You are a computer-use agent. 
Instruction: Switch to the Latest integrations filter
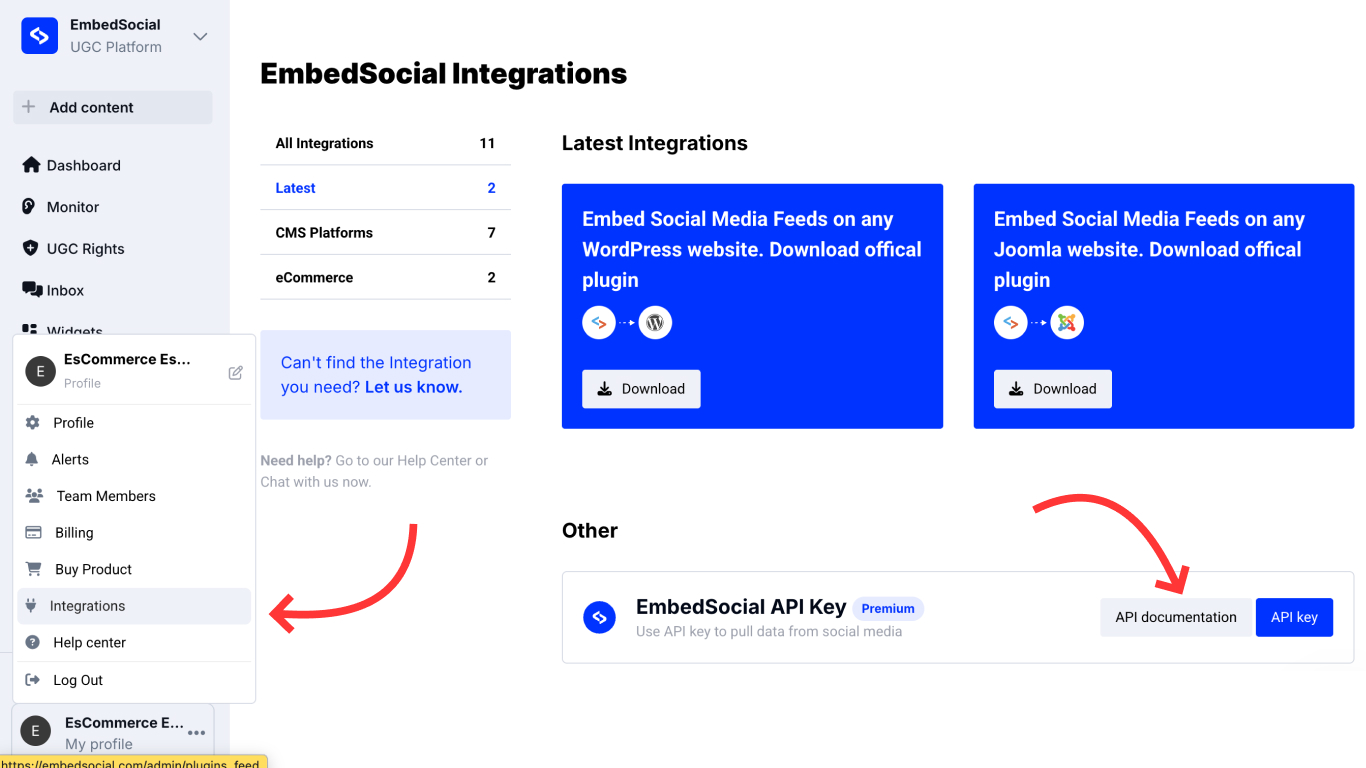pos(295,187)
